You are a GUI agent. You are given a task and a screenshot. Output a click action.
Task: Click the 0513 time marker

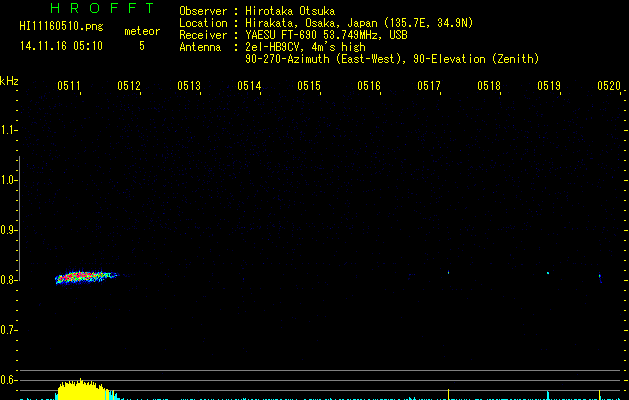click(x=189, y=86)
